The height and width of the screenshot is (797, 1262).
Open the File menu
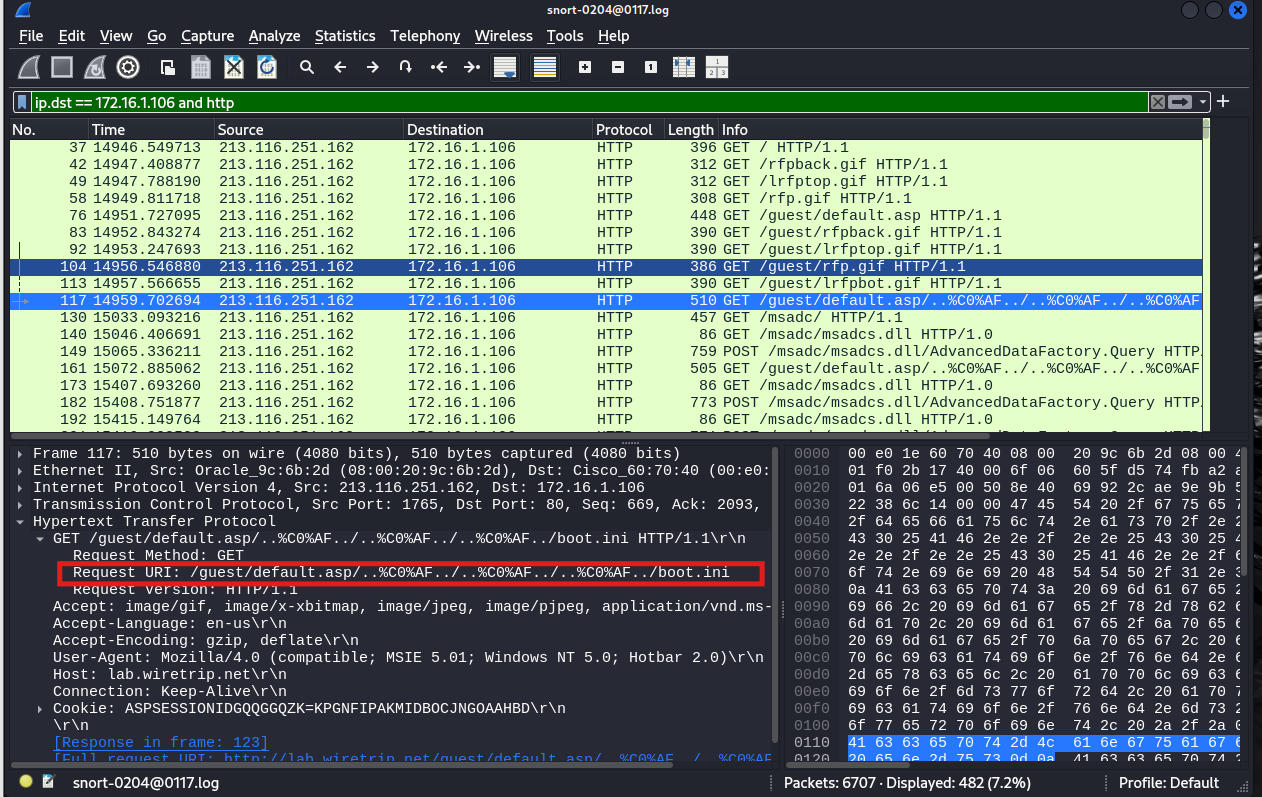tap(31, 36)
